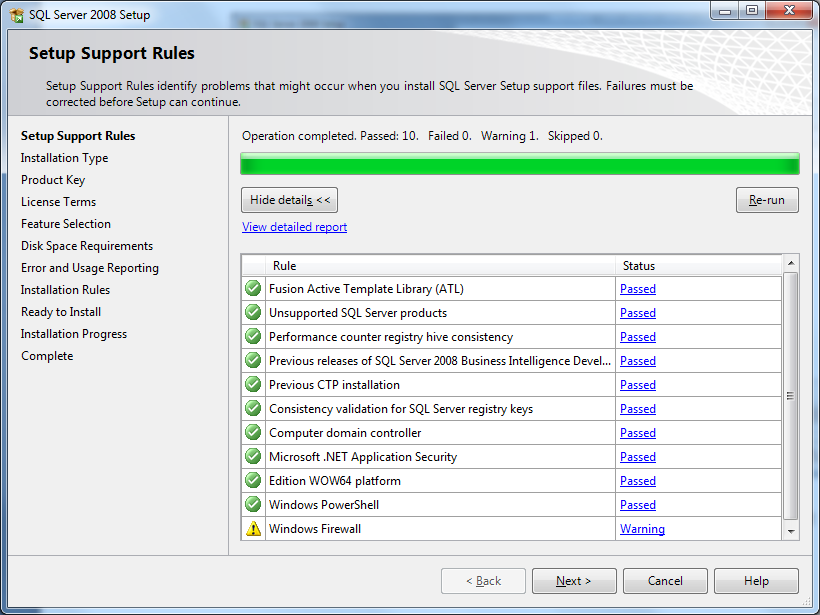The image size is (820, 615).
Task: Click the check icon for Consistency validation rule
Action: 253,408
